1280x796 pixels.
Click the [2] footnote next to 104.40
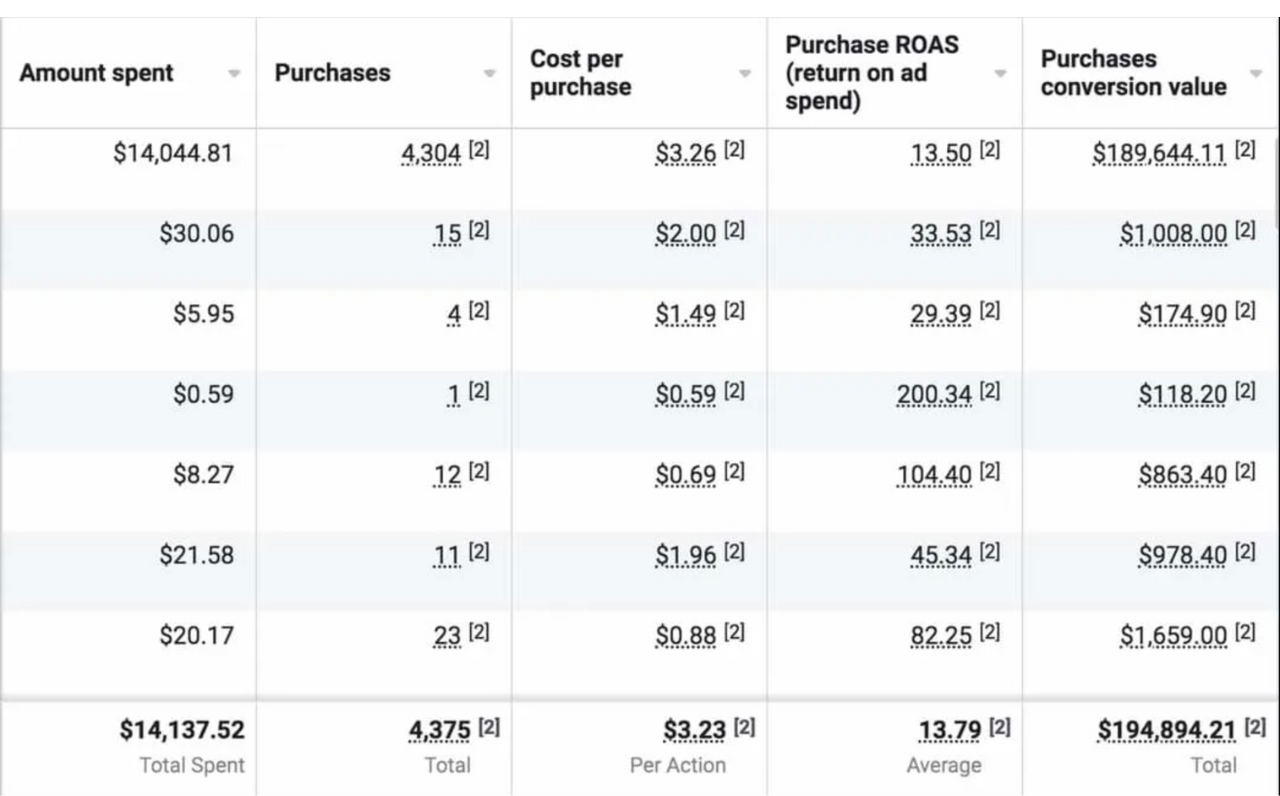pos(989,472)
